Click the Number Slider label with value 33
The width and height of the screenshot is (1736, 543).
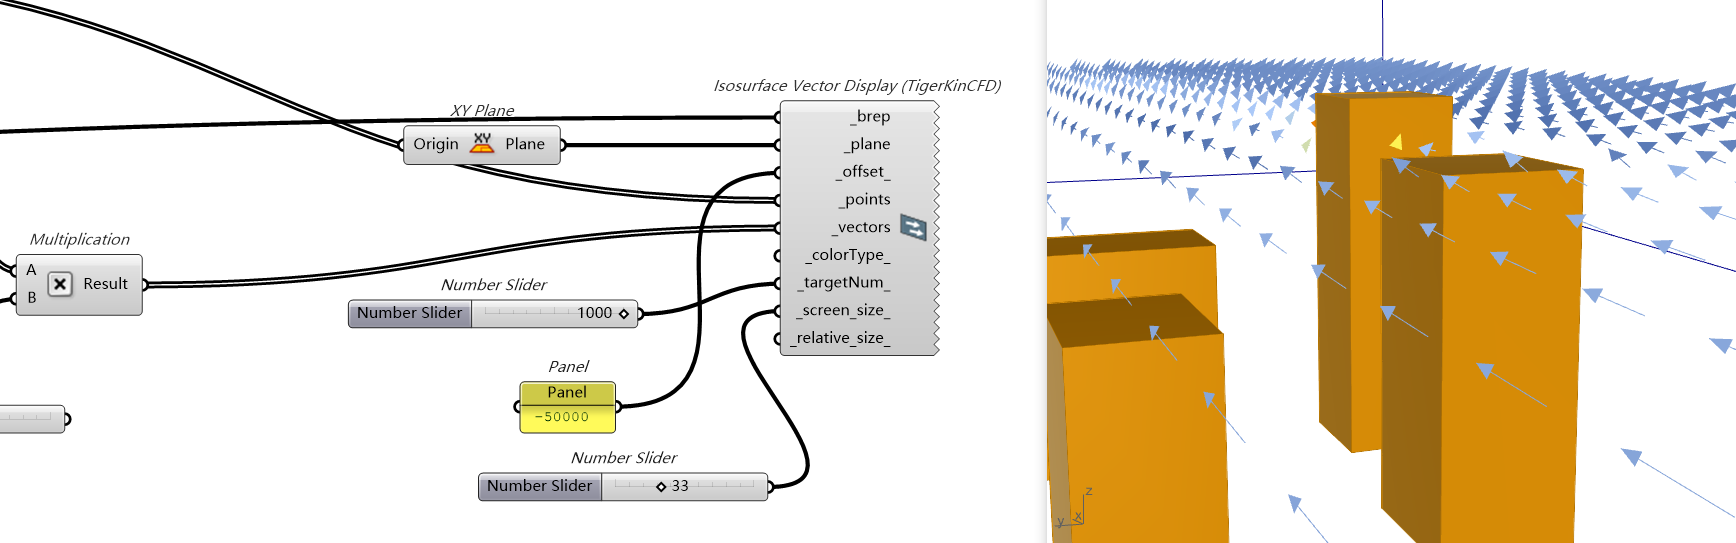(540, 486)
